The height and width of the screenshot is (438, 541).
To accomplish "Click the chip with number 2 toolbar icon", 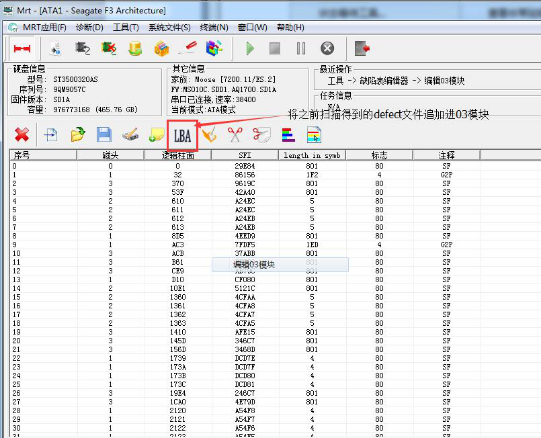I will (82, 49).
